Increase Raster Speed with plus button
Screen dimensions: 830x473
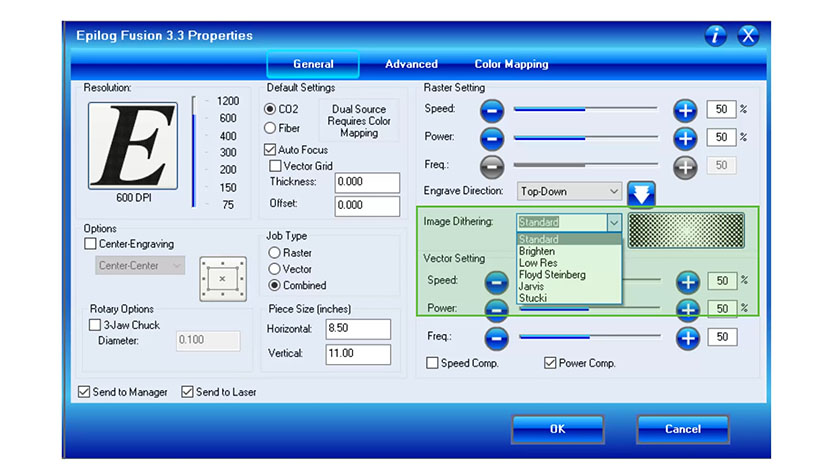[685, 110]
